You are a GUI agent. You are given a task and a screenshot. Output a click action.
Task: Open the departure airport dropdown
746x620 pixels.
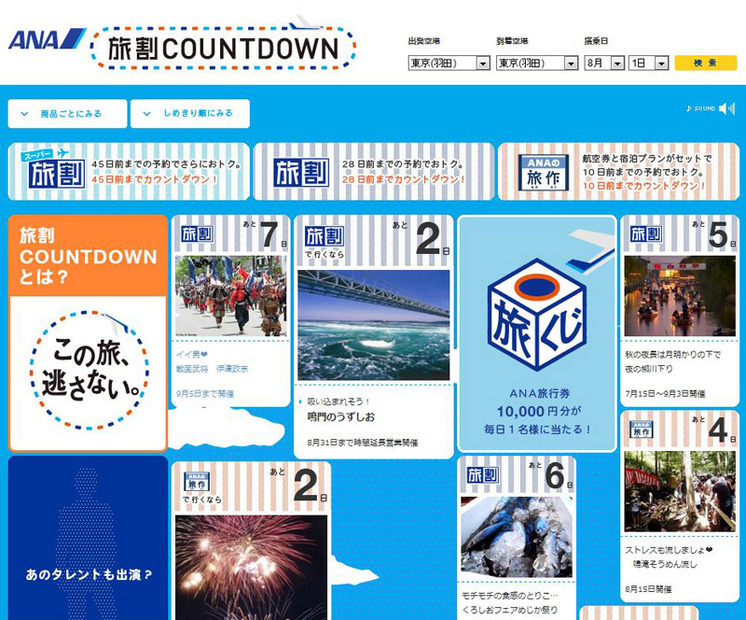point(449,63)
